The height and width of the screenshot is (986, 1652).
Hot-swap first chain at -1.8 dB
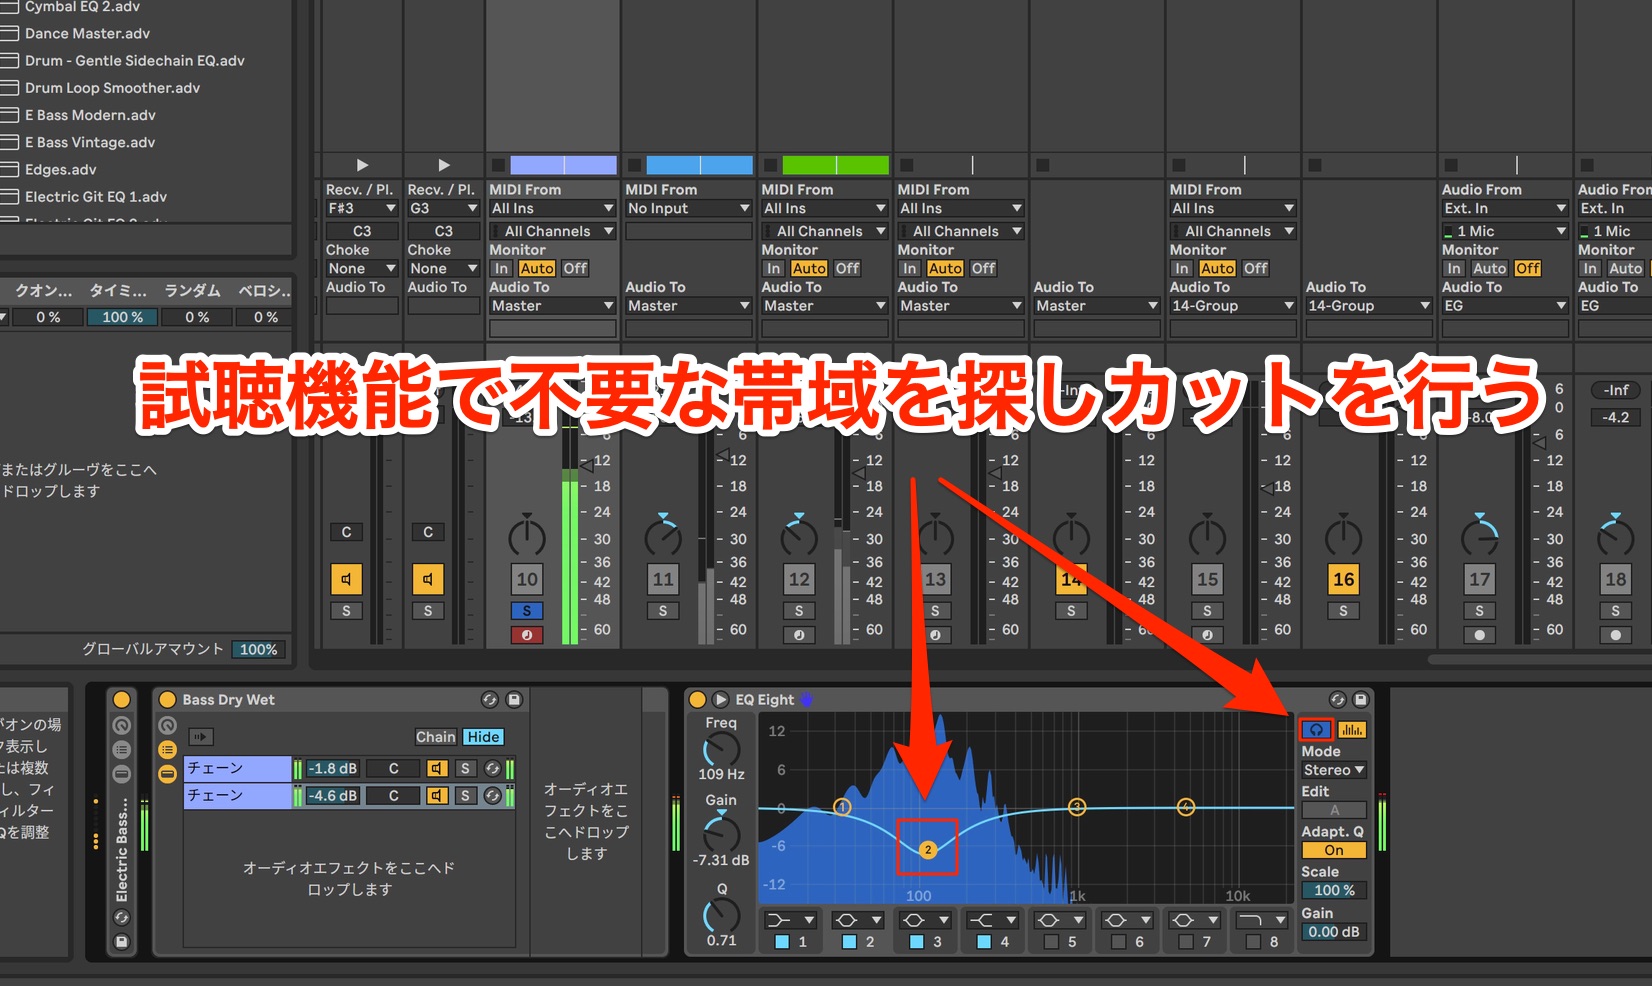click(492, 768)
